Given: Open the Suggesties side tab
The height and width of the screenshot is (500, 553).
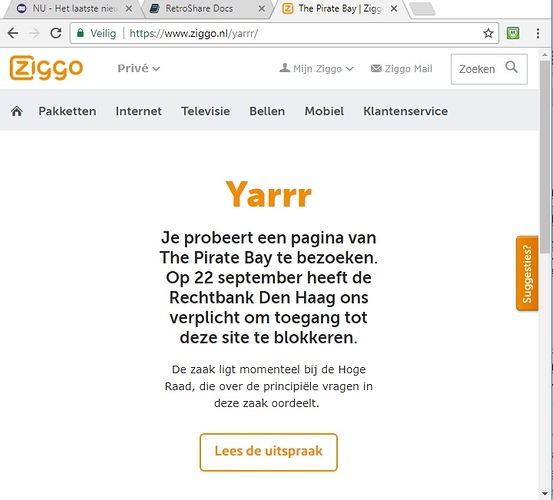Looking at the screenshot, I should tap(527, 273).
